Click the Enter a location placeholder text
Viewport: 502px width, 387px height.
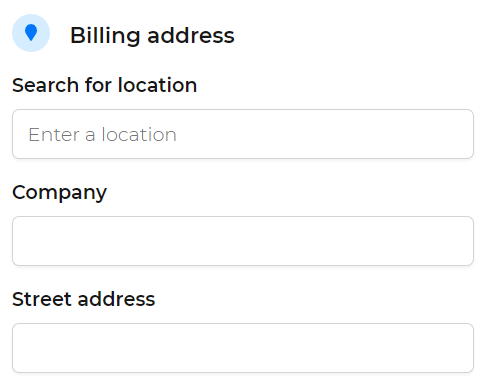tap(102, 135)
